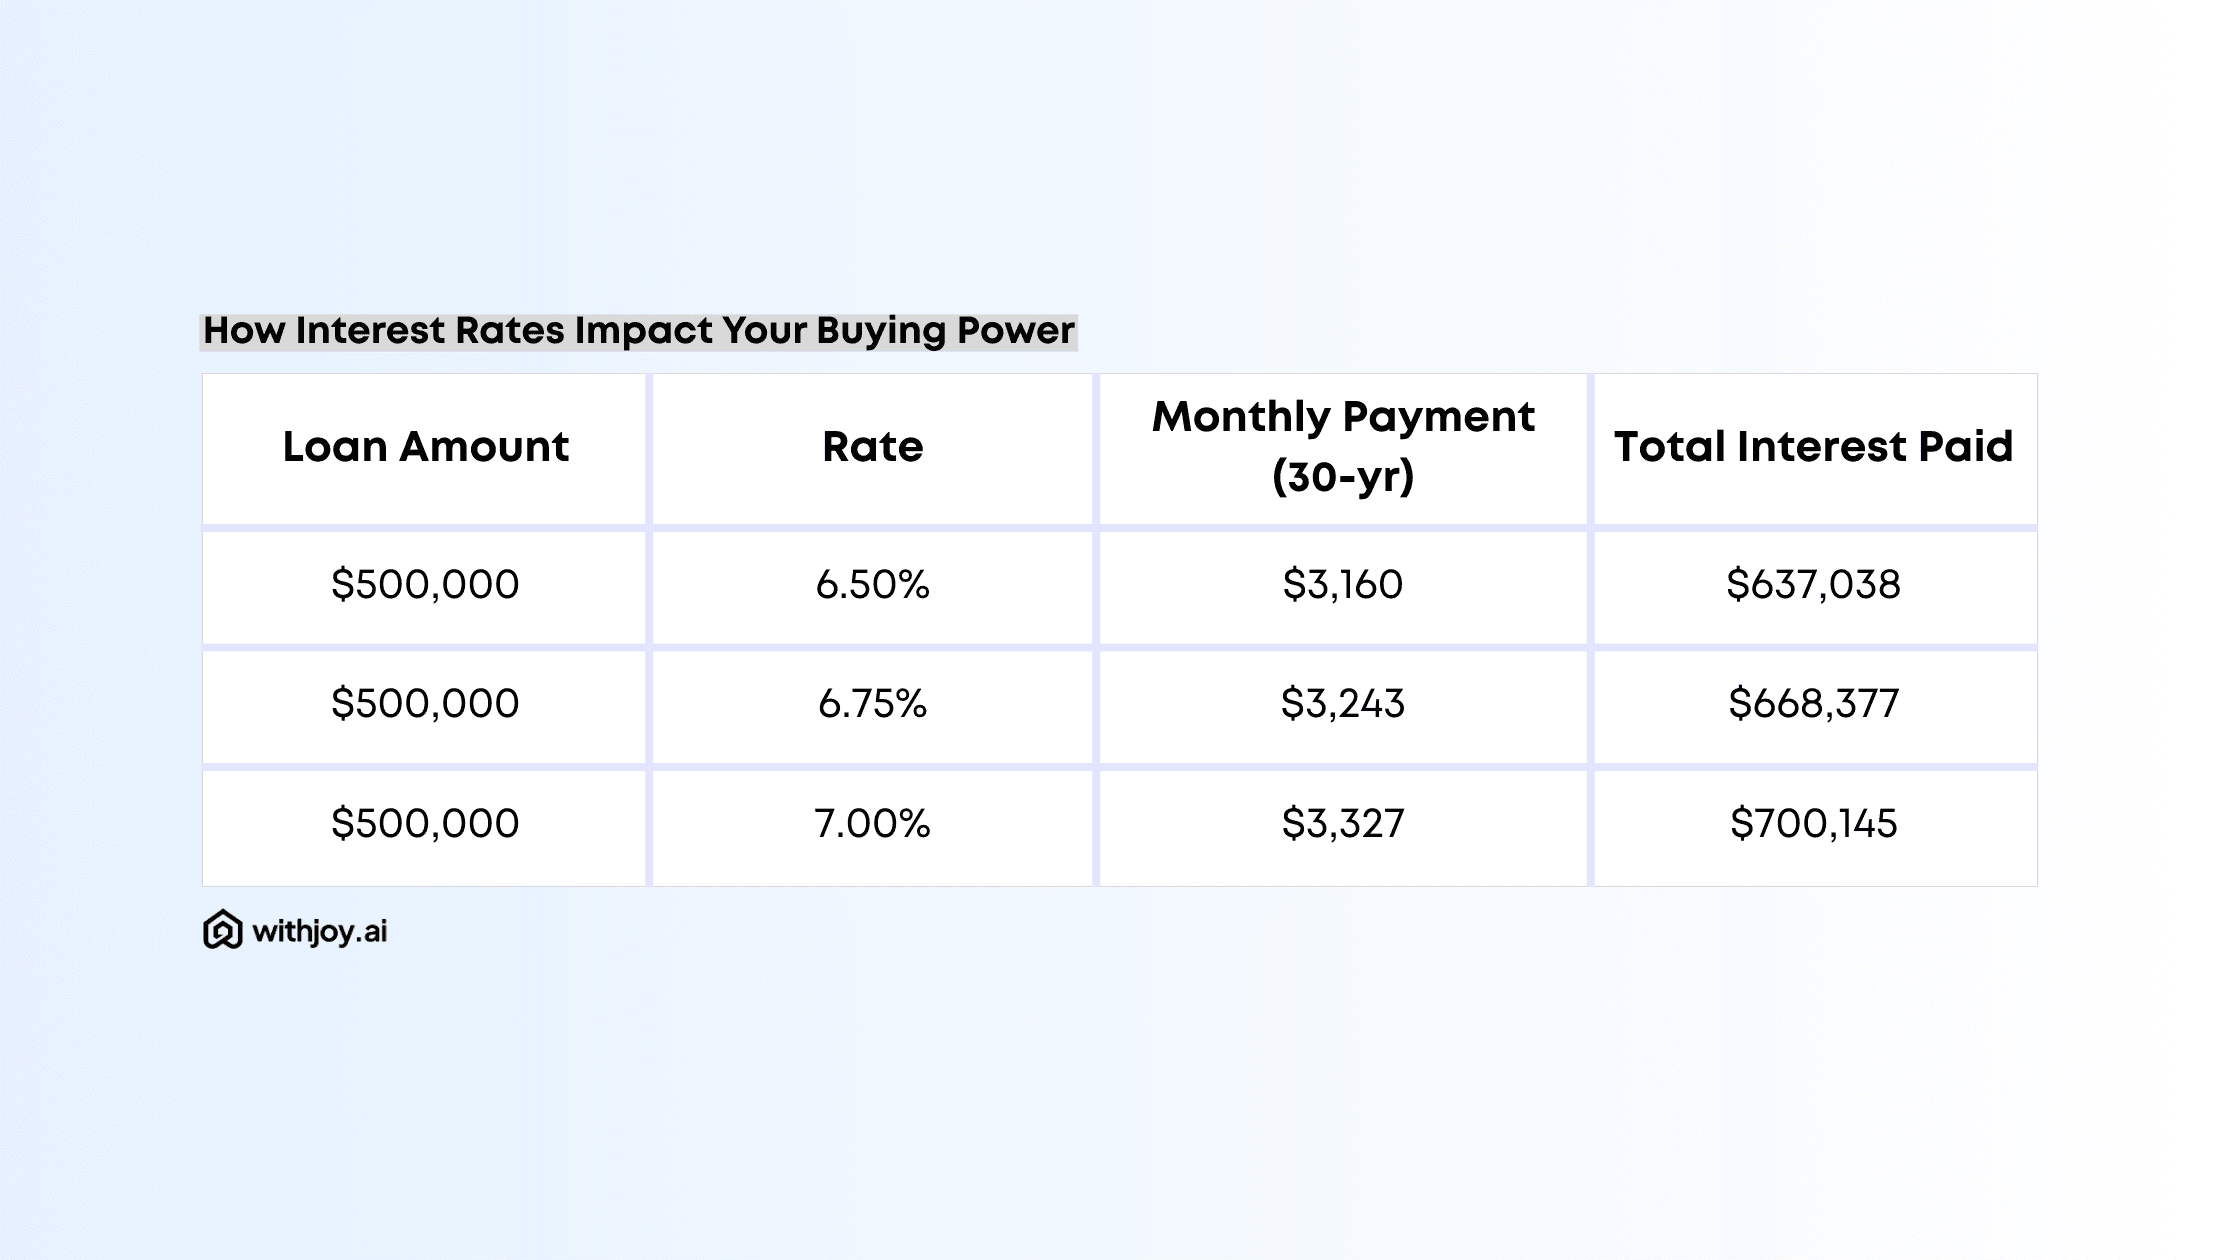Select the $637,038 total interest cell
The height and width of the screenshot is (1260, 2240).
(1813, 585)
